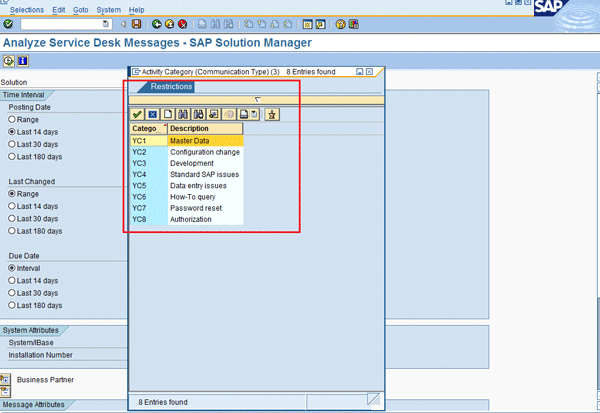Click the Execute clock icon below title

pyautogui.click(x=8, y=61)
